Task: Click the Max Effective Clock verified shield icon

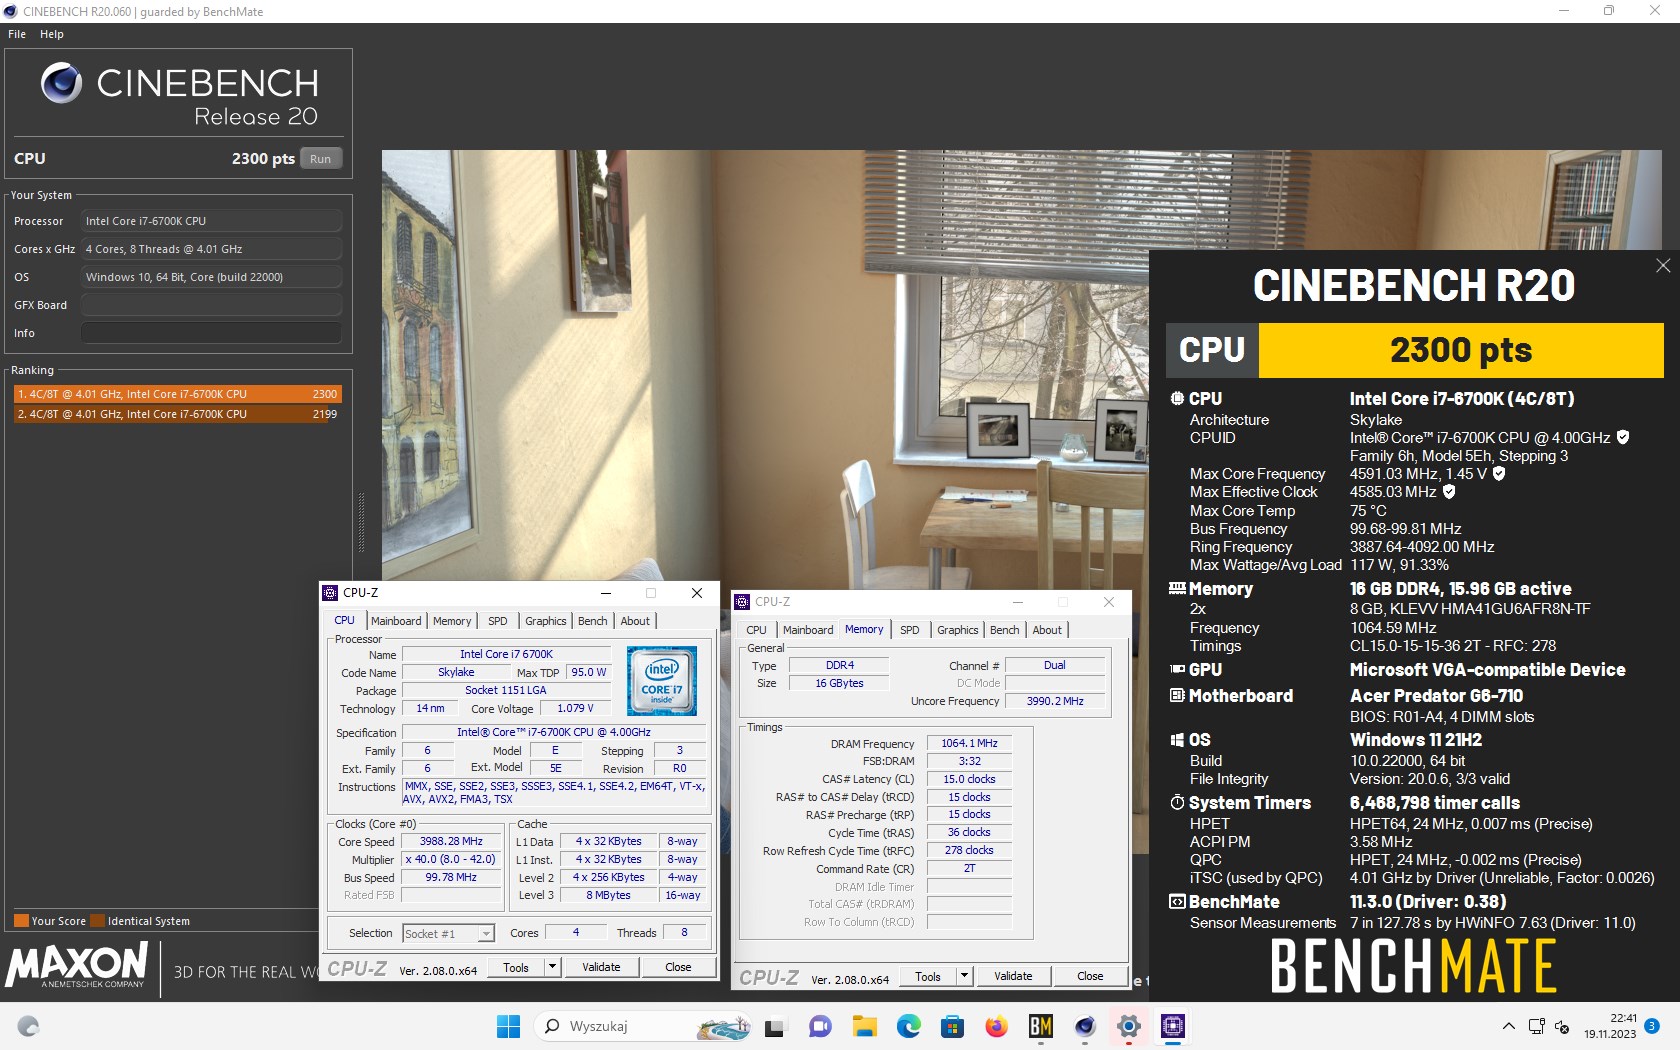Action: [1449, 491]
